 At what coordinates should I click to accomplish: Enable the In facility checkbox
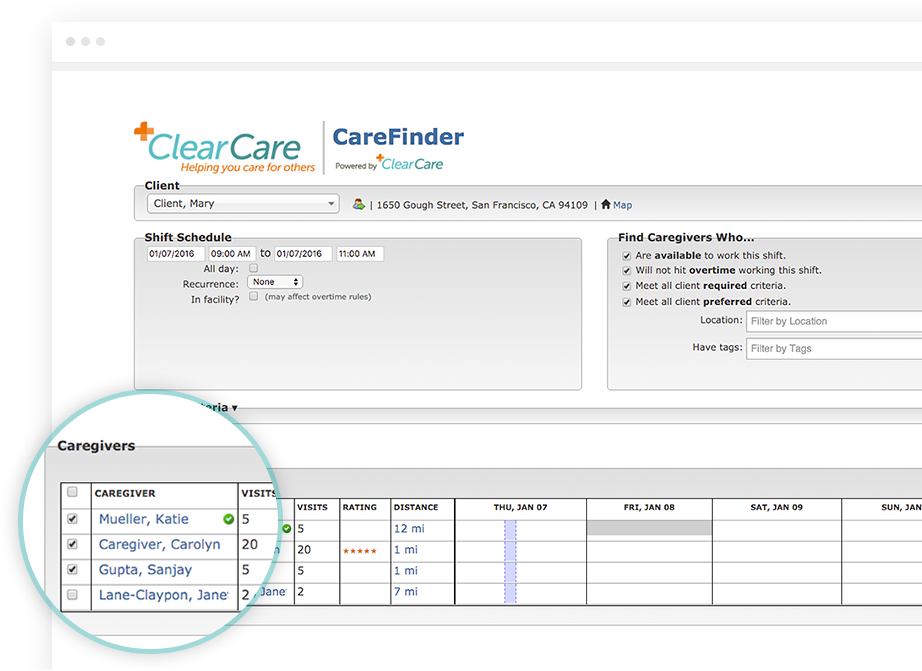coord(253,297)
